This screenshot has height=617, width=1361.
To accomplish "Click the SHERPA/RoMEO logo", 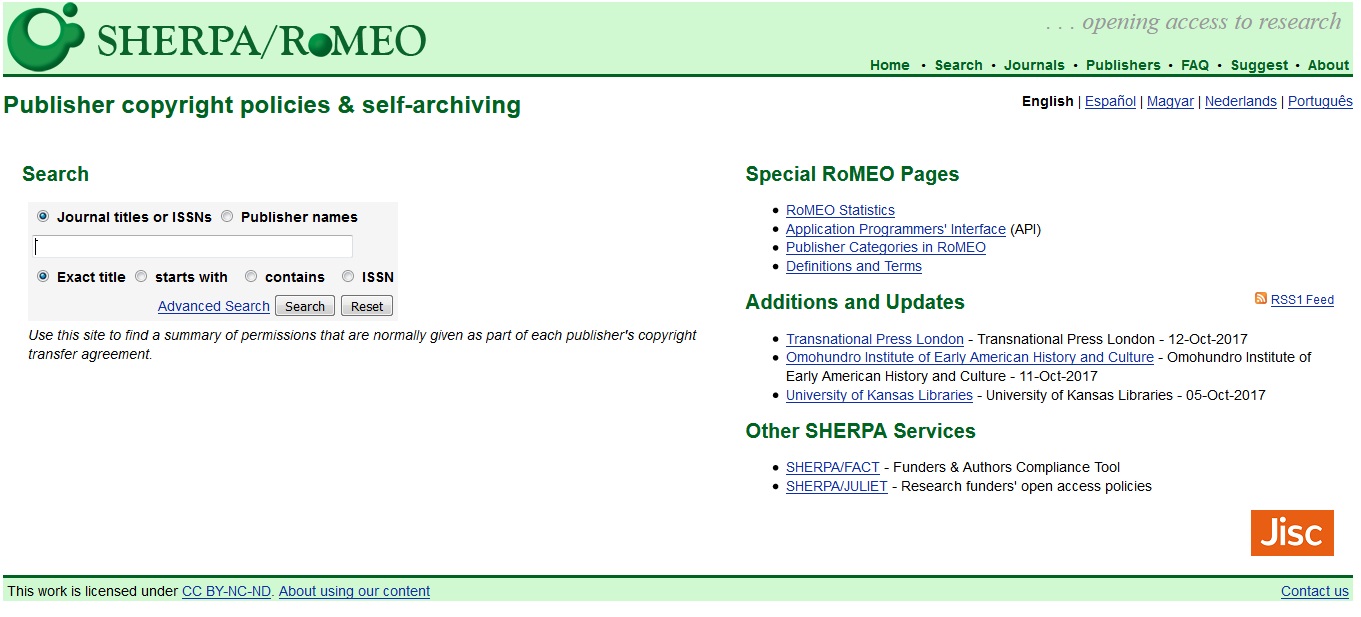I will coord(216,37).
